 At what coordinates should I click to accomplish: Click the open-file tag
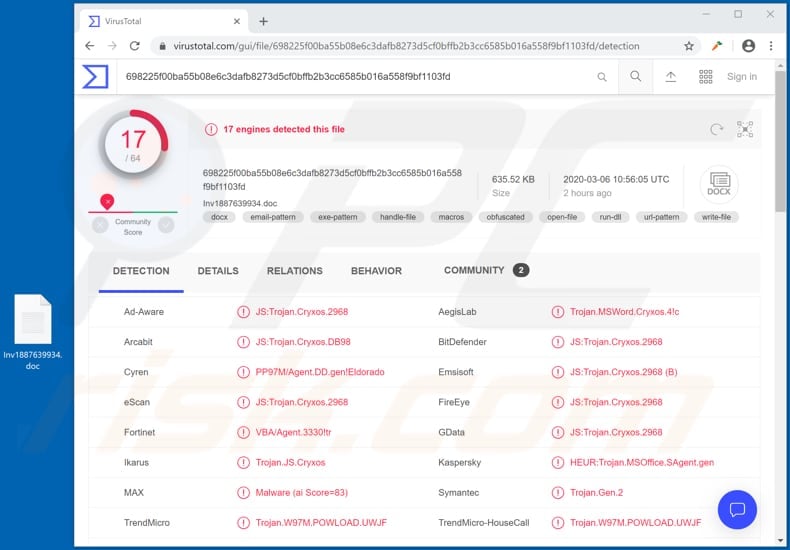point(562,217)
